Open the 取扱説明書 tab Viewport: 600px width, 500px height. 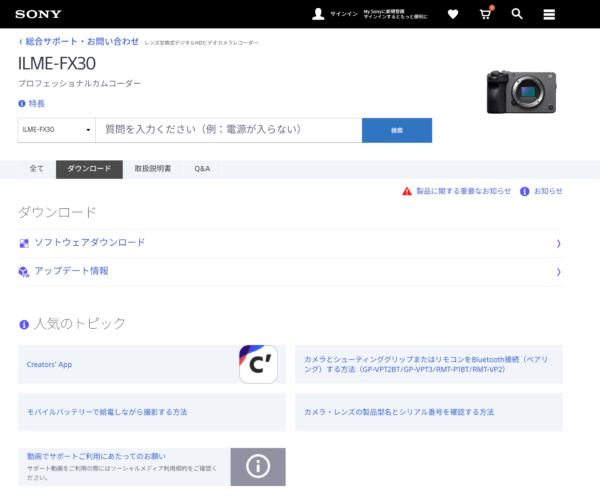(x=153, y=169)
